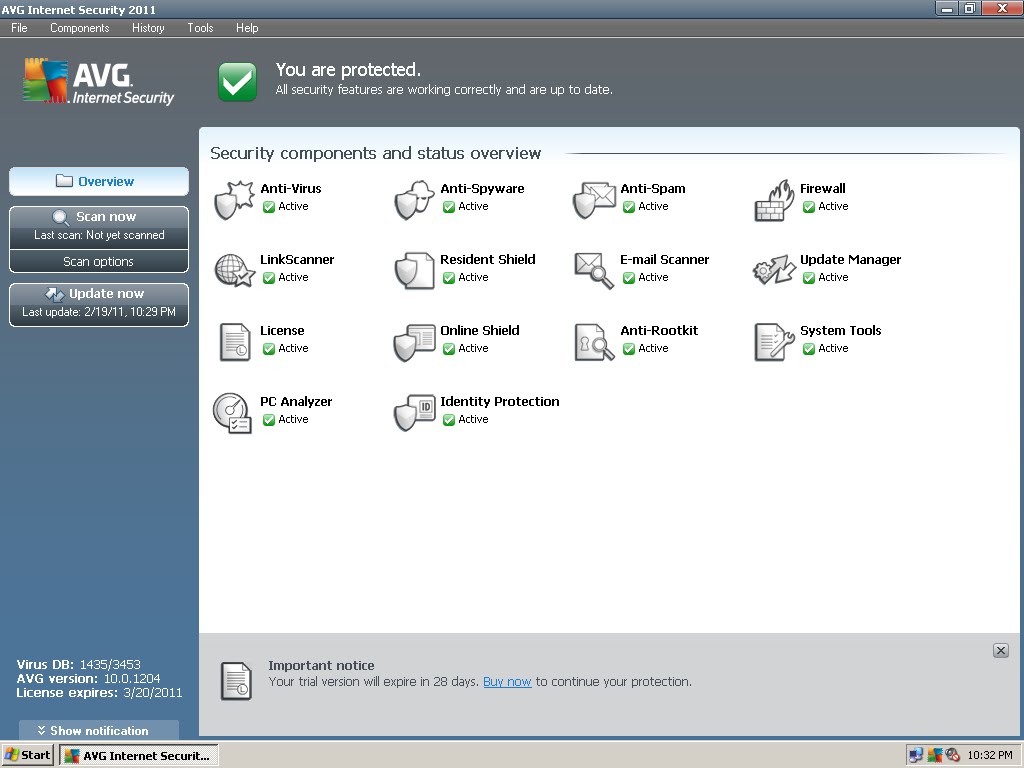The width and height of the screenshot is (1024, 768).
Task: Open the PC Analyzer disk icon
Action: pyautogui.click(x=232, y=413)
